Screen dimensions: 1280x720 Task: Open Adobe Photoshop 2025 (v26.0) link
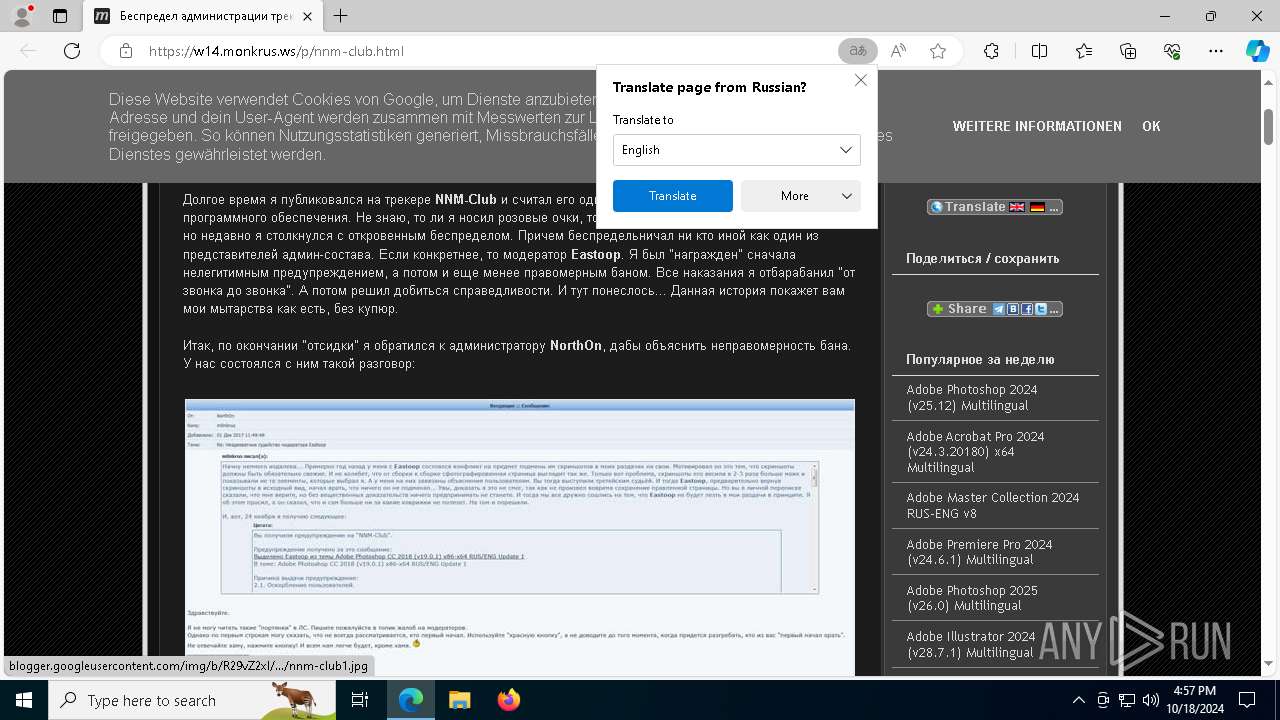tap(972, 598)
